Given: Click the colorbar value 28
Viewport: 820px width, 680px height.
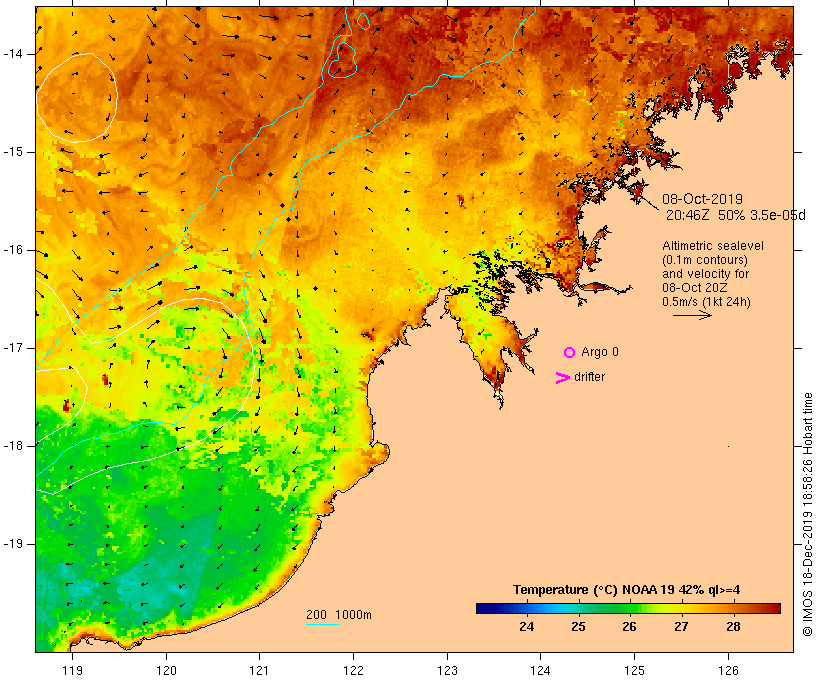Looking at the screenshot, I should (733, 627).
